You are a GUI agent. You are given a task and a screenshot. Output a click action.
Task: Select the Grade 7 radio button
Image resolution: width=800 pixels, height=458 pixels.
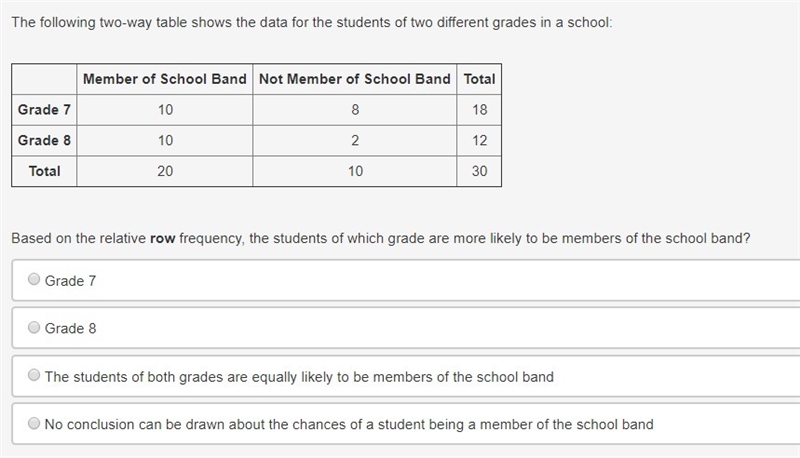click(x=34, y=279)
